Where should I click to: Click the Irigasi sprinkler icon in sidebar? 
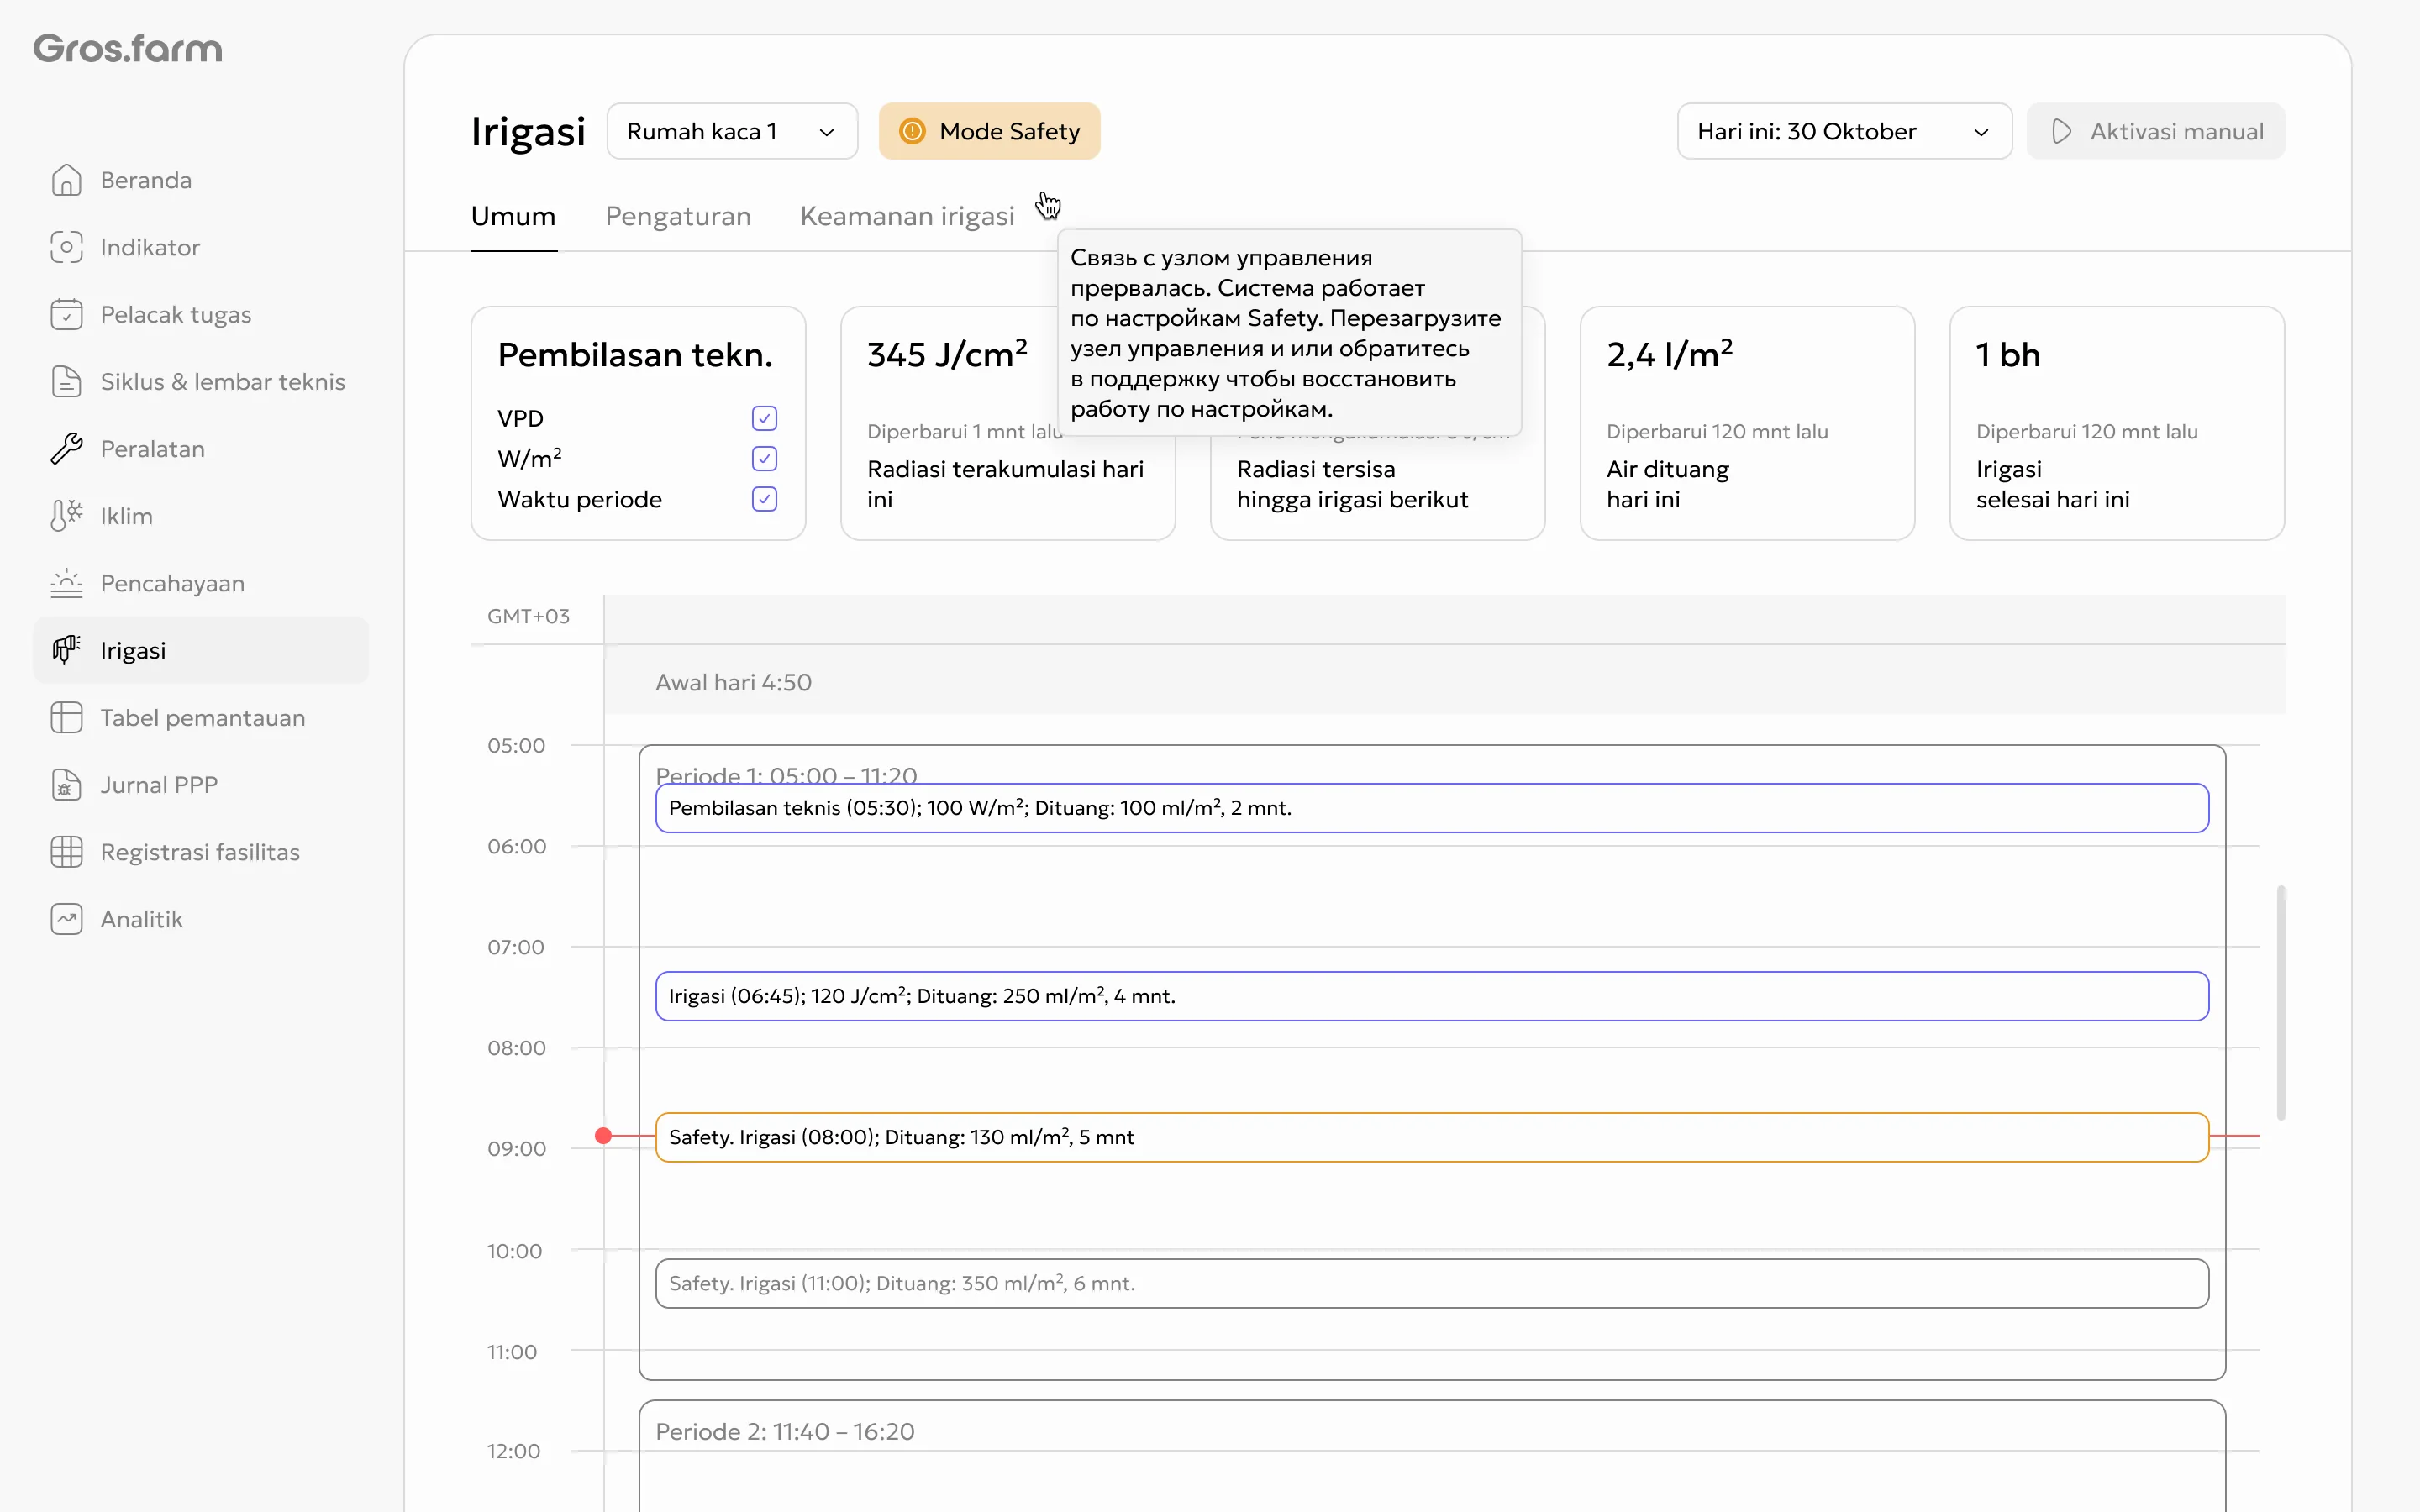tap(66, 650)
